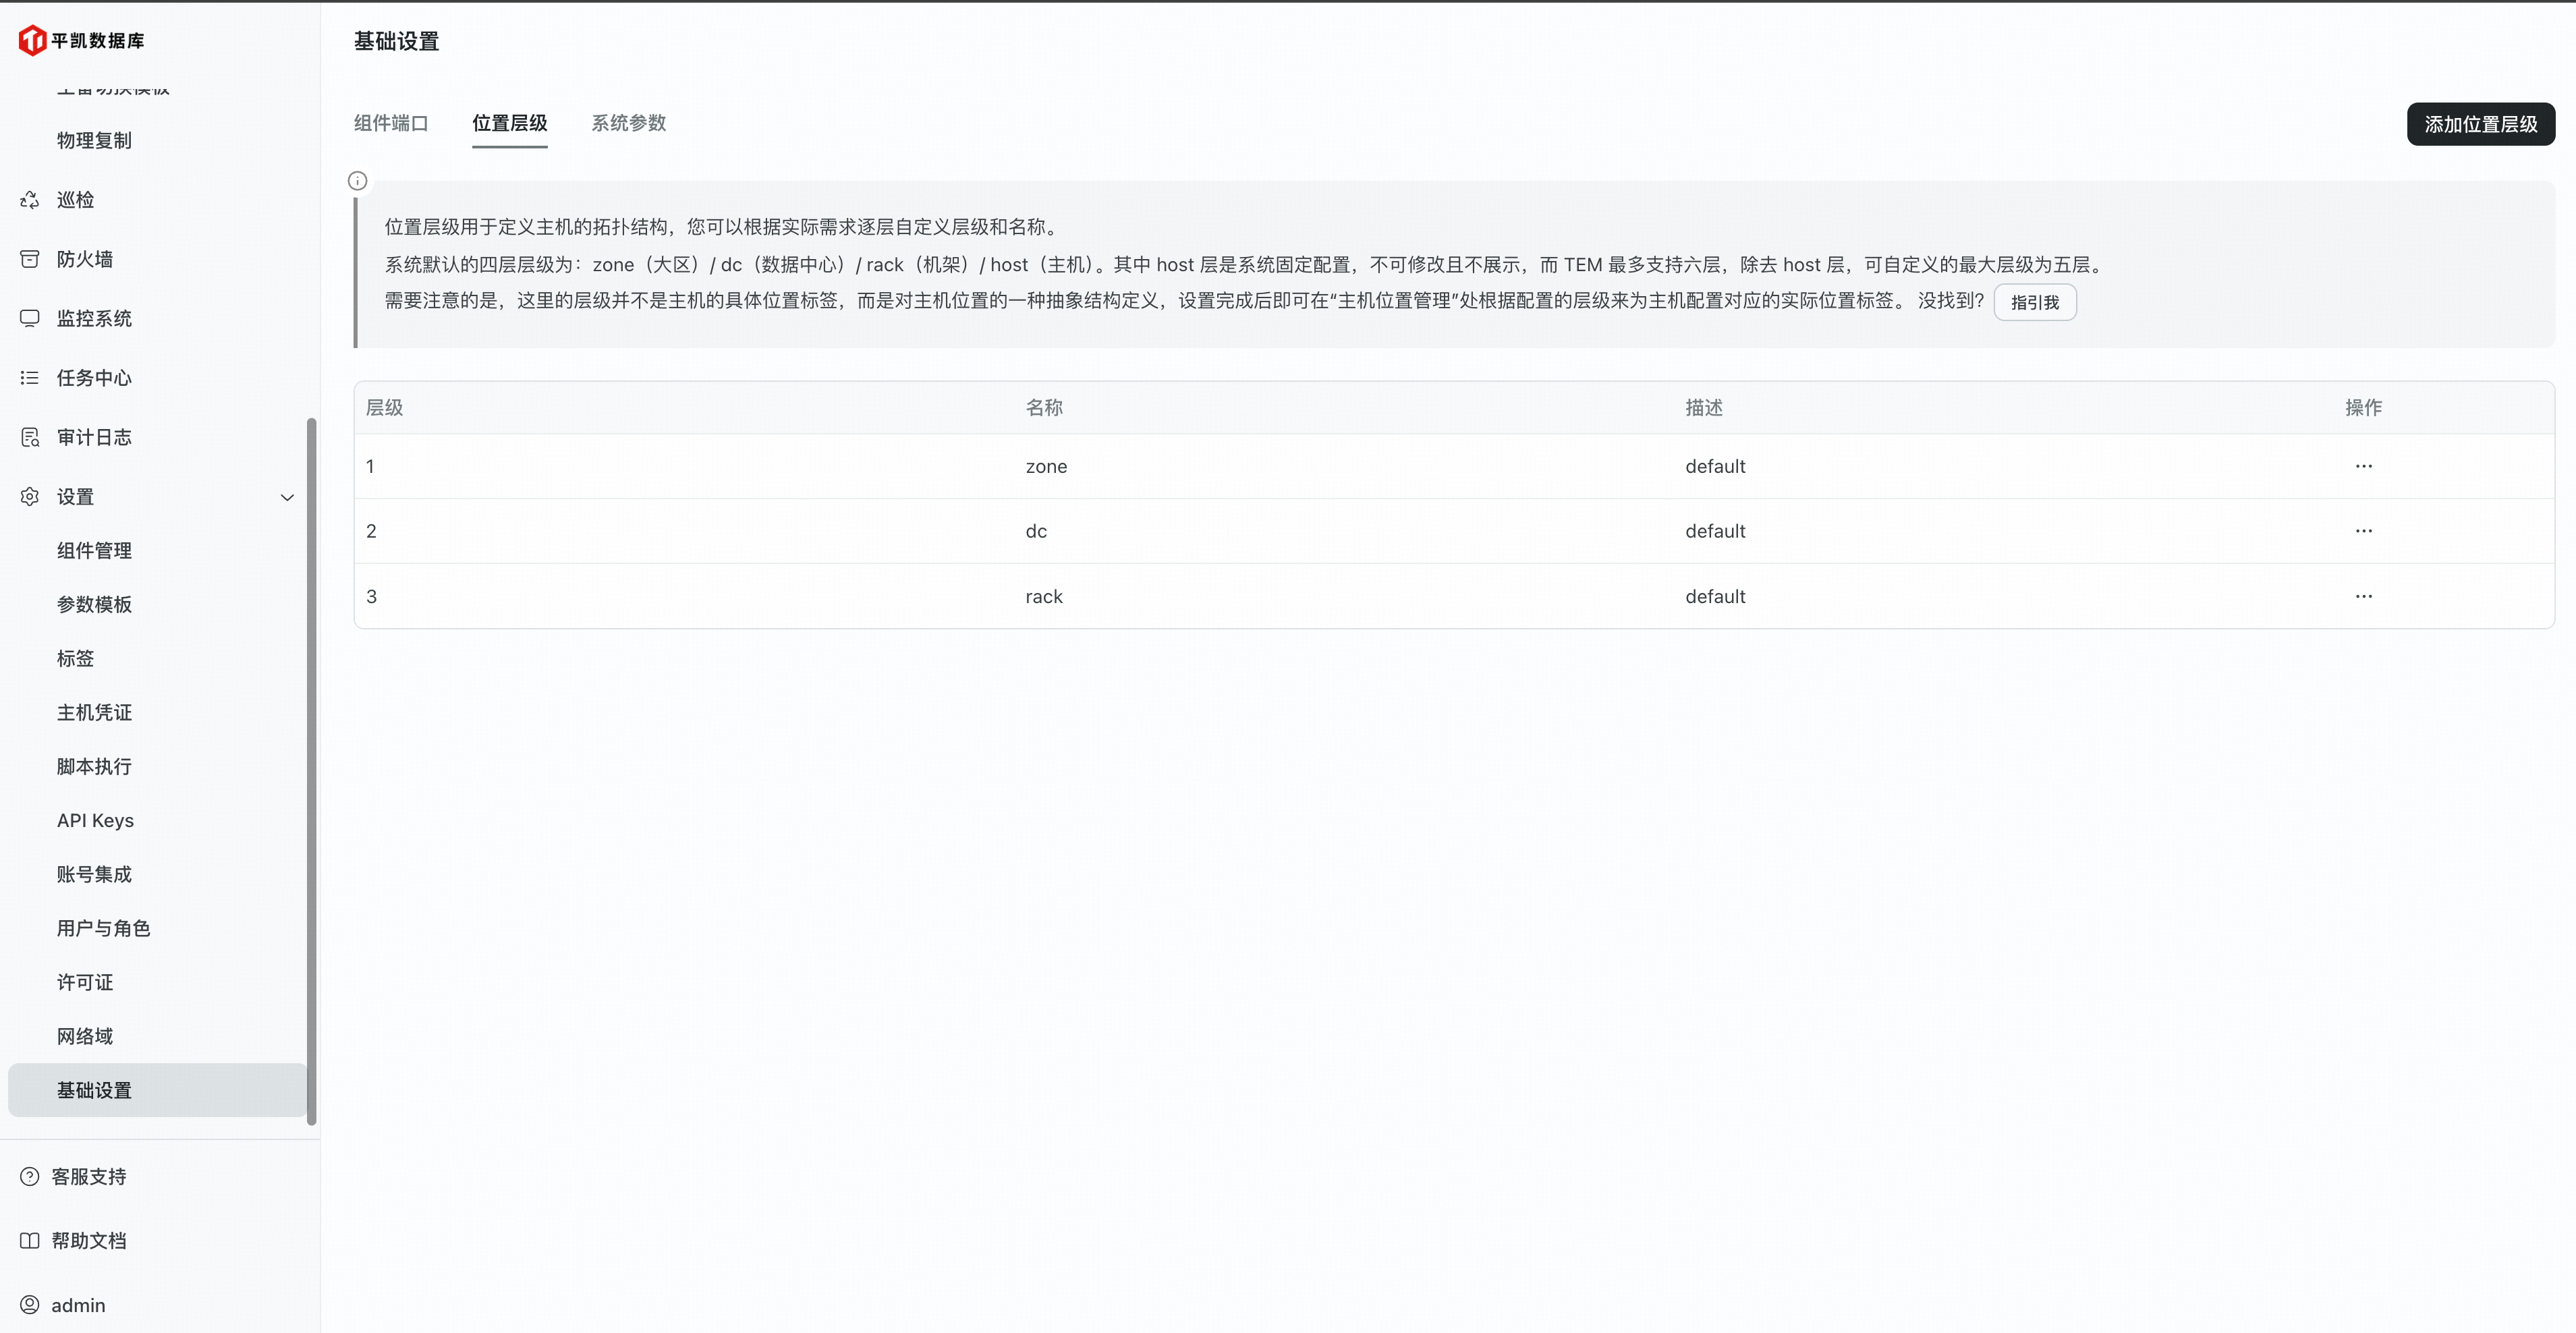2576x1333 pixels.
Task: Click the 基础设置 page title
Action: 396,41
